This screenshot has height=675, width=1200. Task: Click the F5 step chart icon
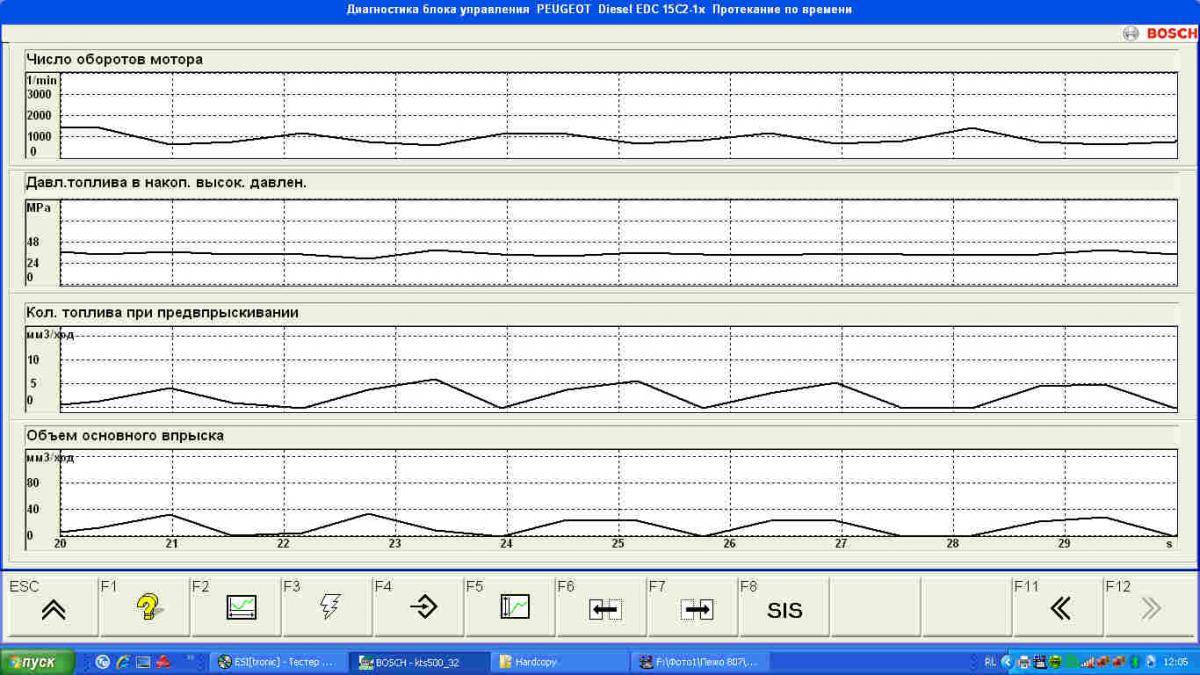pos(512,607)
